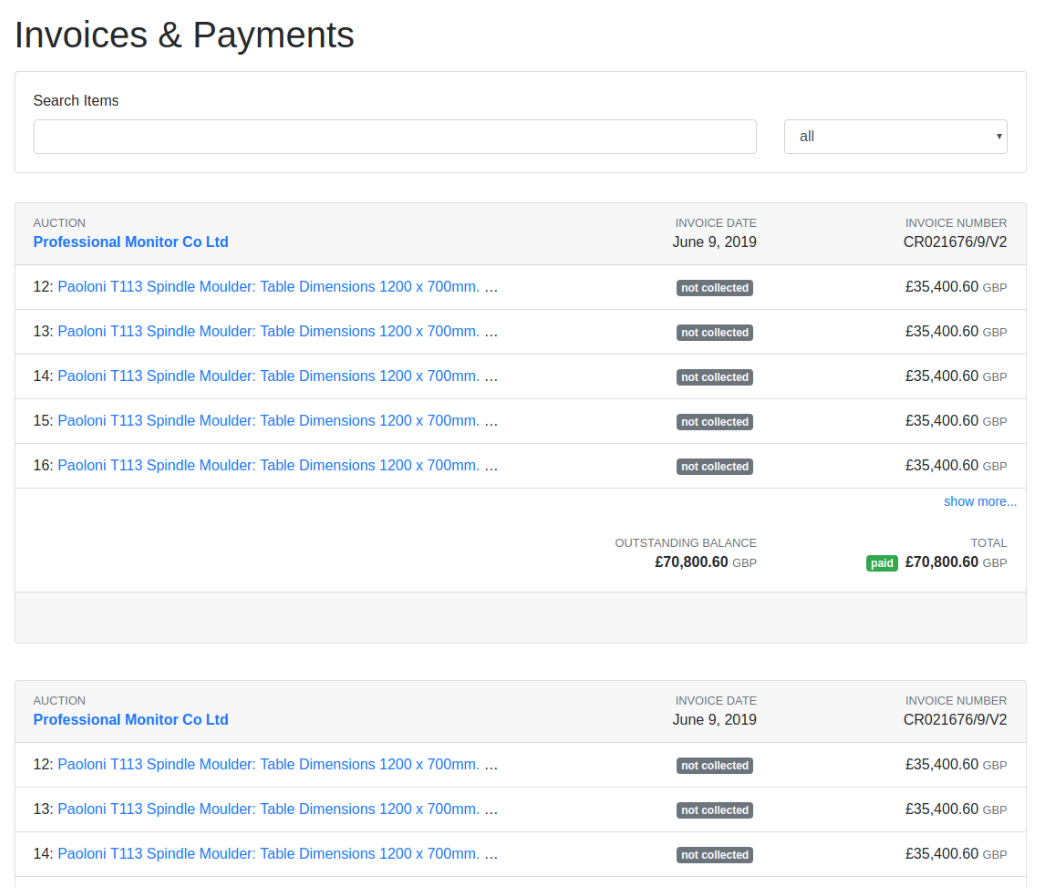Click 'not collected' badge for lot 13, first invoice
Screen dimensions: 1042x894
point(714,332)
